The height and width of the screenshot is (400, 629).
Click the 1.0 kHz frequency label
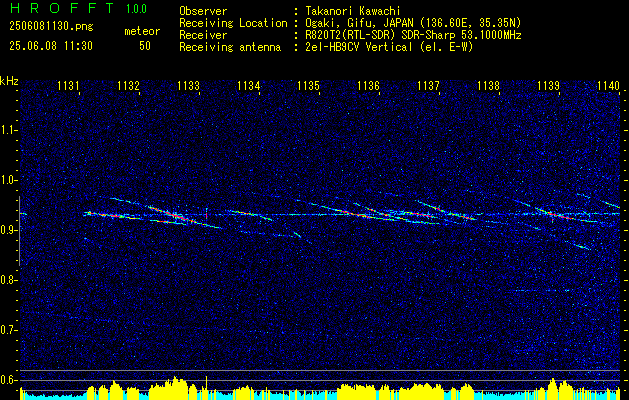(x=8, y=180)
